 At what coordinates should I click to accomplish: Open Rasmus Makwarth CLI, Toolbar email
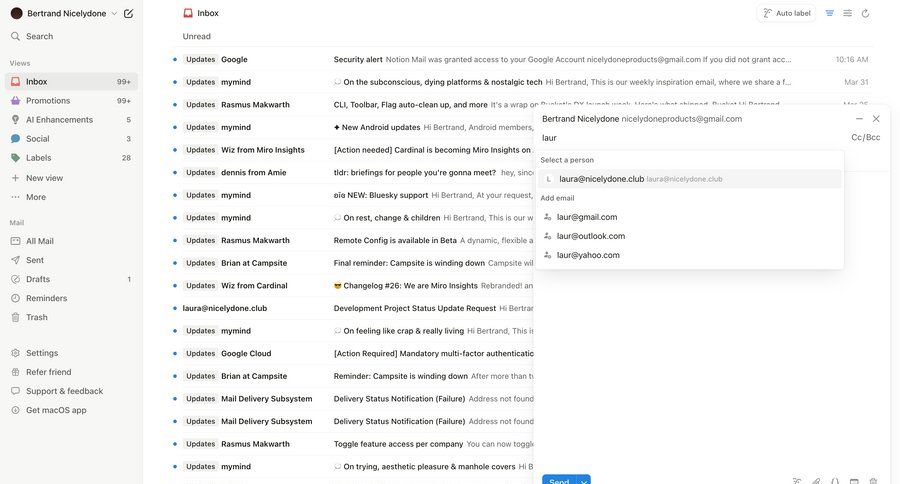(x=352, y=104)
